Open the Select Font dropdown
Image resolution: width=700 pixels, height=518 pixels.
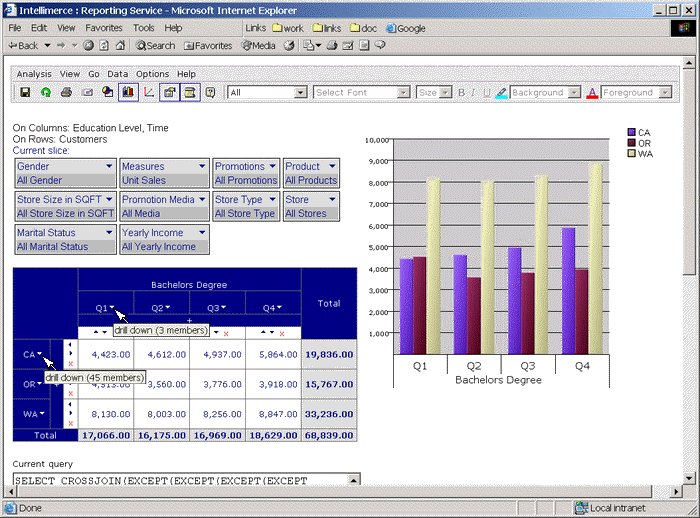coord(403,93)
